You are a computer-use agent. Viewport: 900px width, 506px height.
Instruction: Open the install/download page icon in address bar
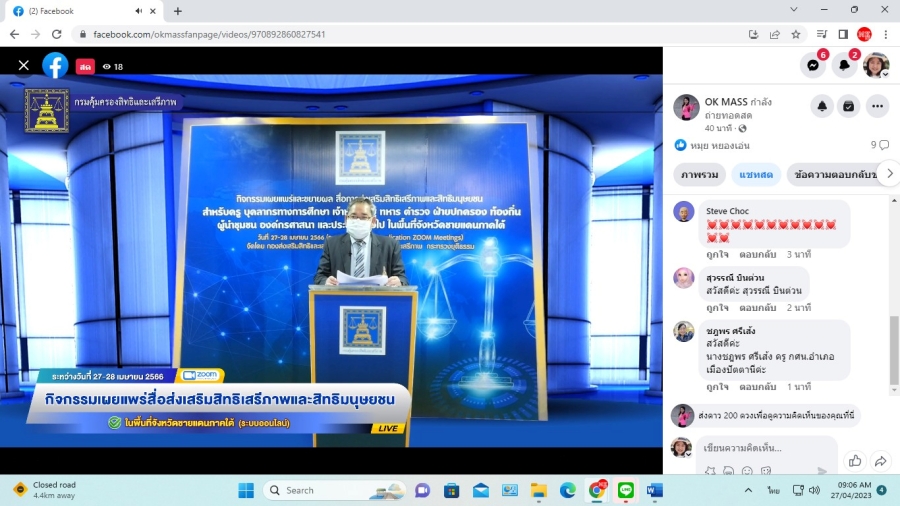(753, 34)
